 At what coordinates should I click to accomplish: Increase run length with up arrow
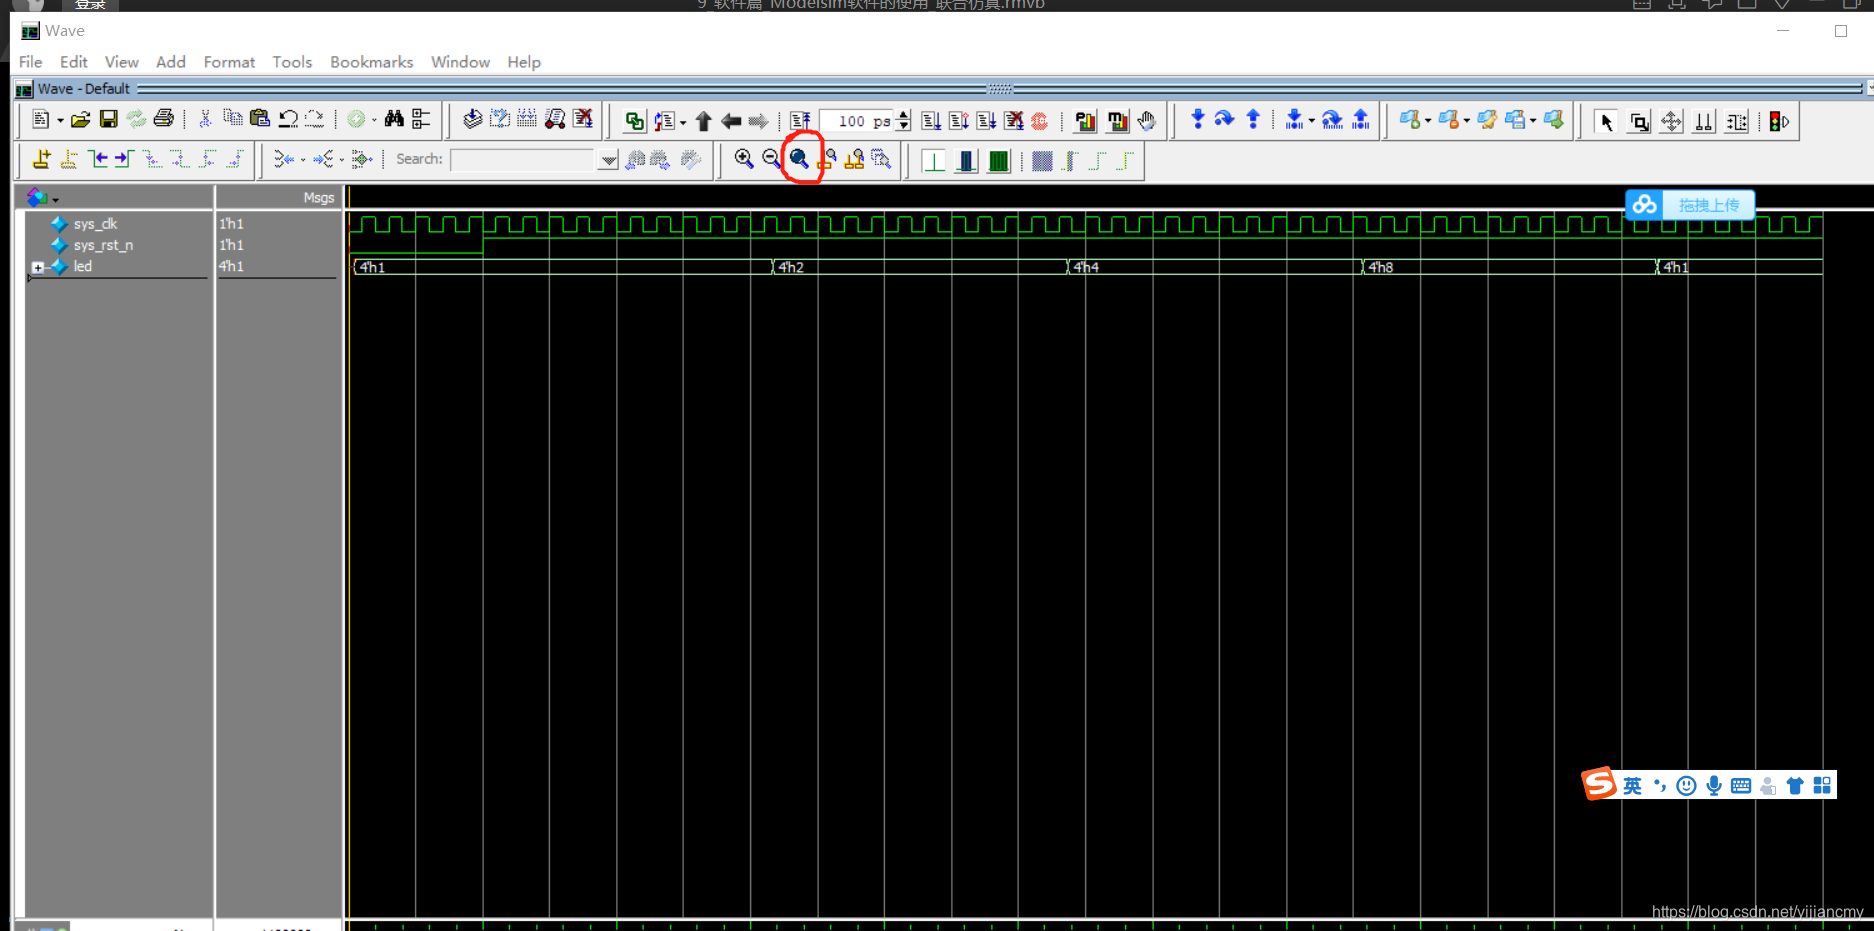904,115
